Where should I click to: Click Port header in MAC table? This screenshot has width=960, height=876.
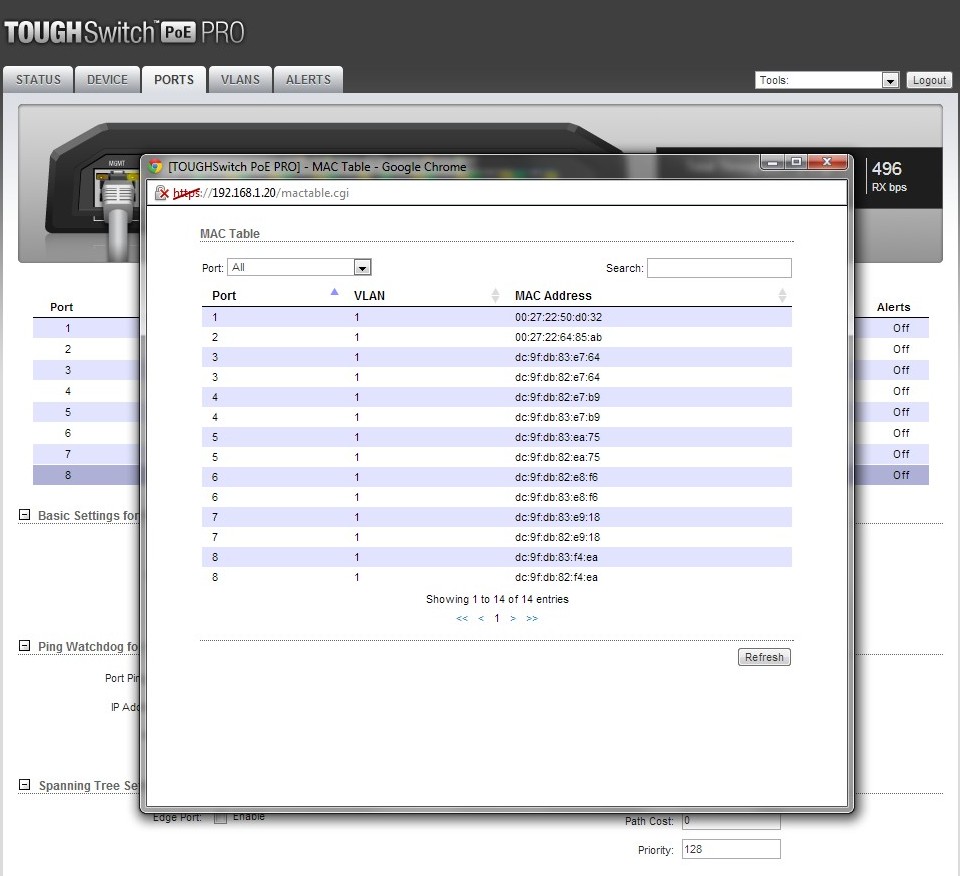pyautogui.click(x=224, y=296)
